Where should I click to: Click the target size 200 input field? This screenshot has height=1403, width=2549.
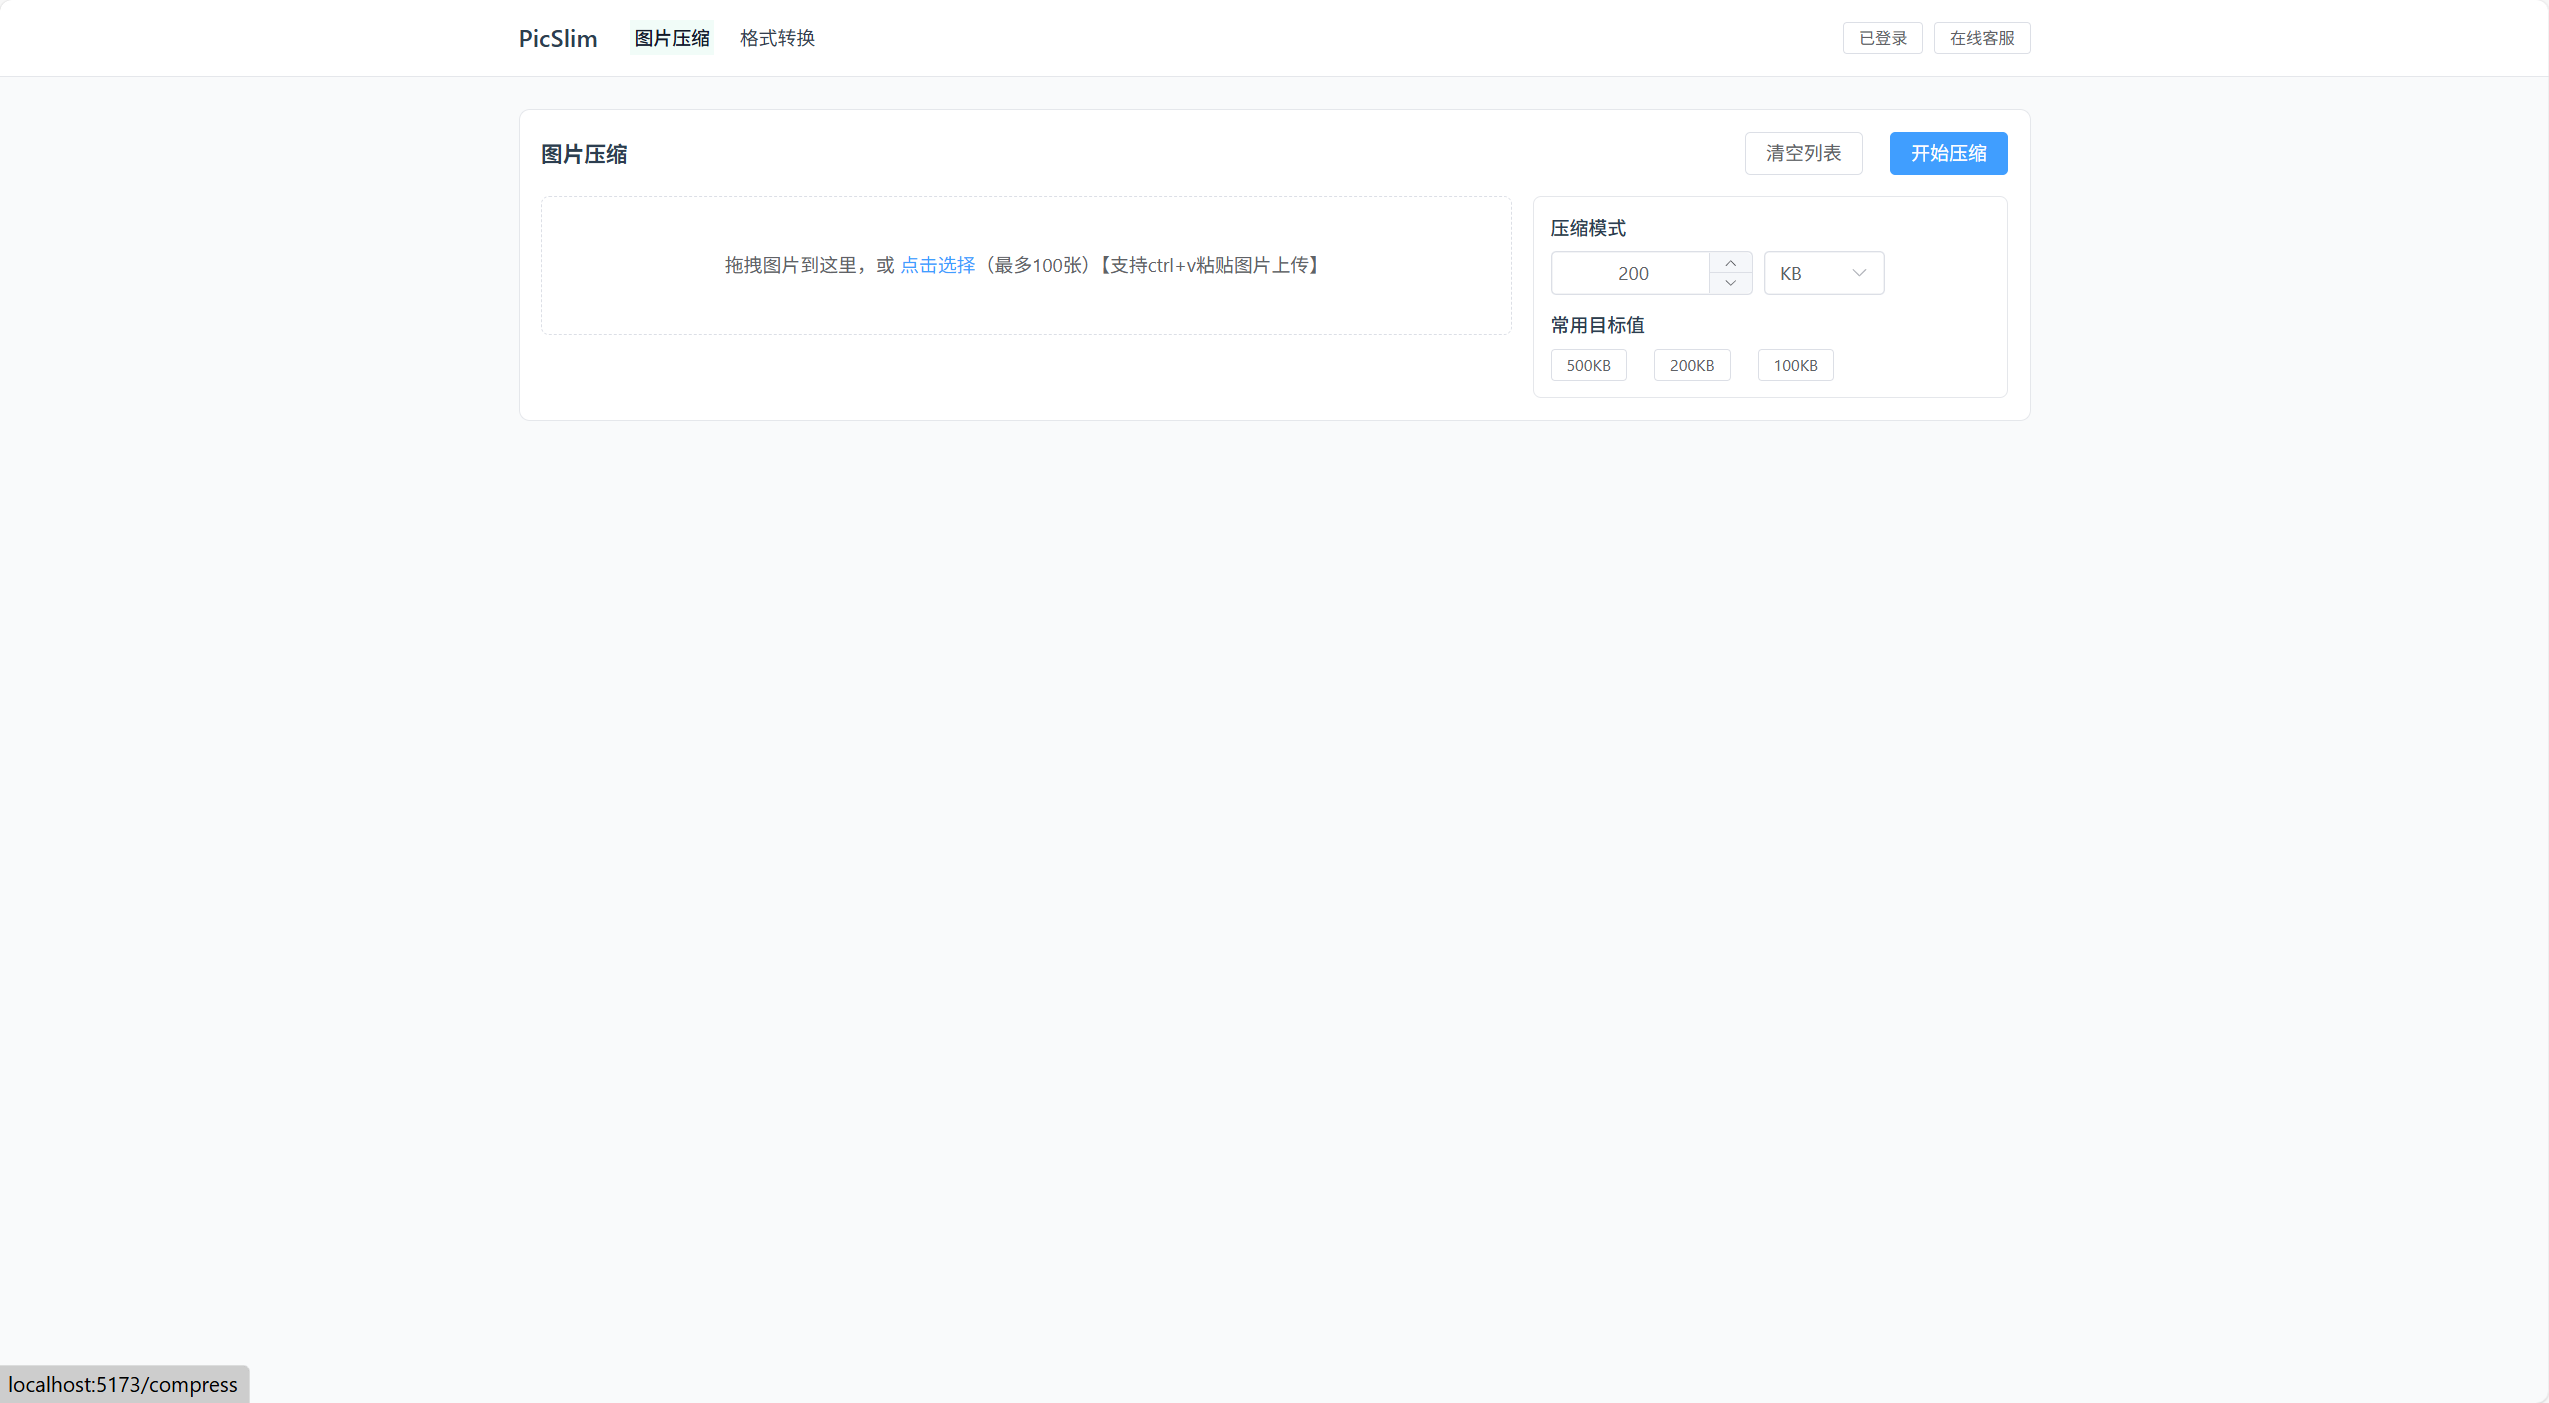[x=1630, y=273]
